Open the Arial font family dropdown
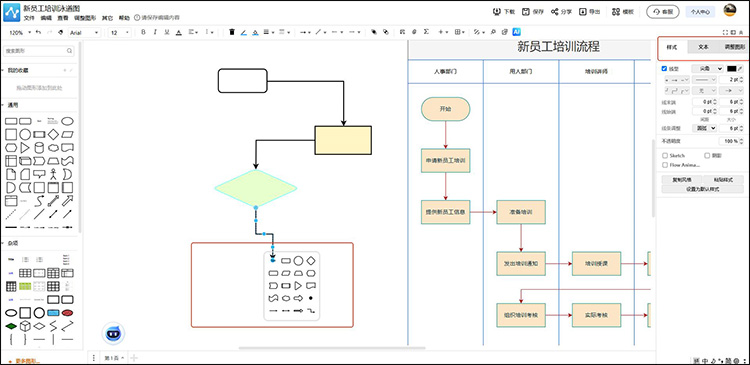Viewport: 750px width, 365px height. [x=84, y=33]
